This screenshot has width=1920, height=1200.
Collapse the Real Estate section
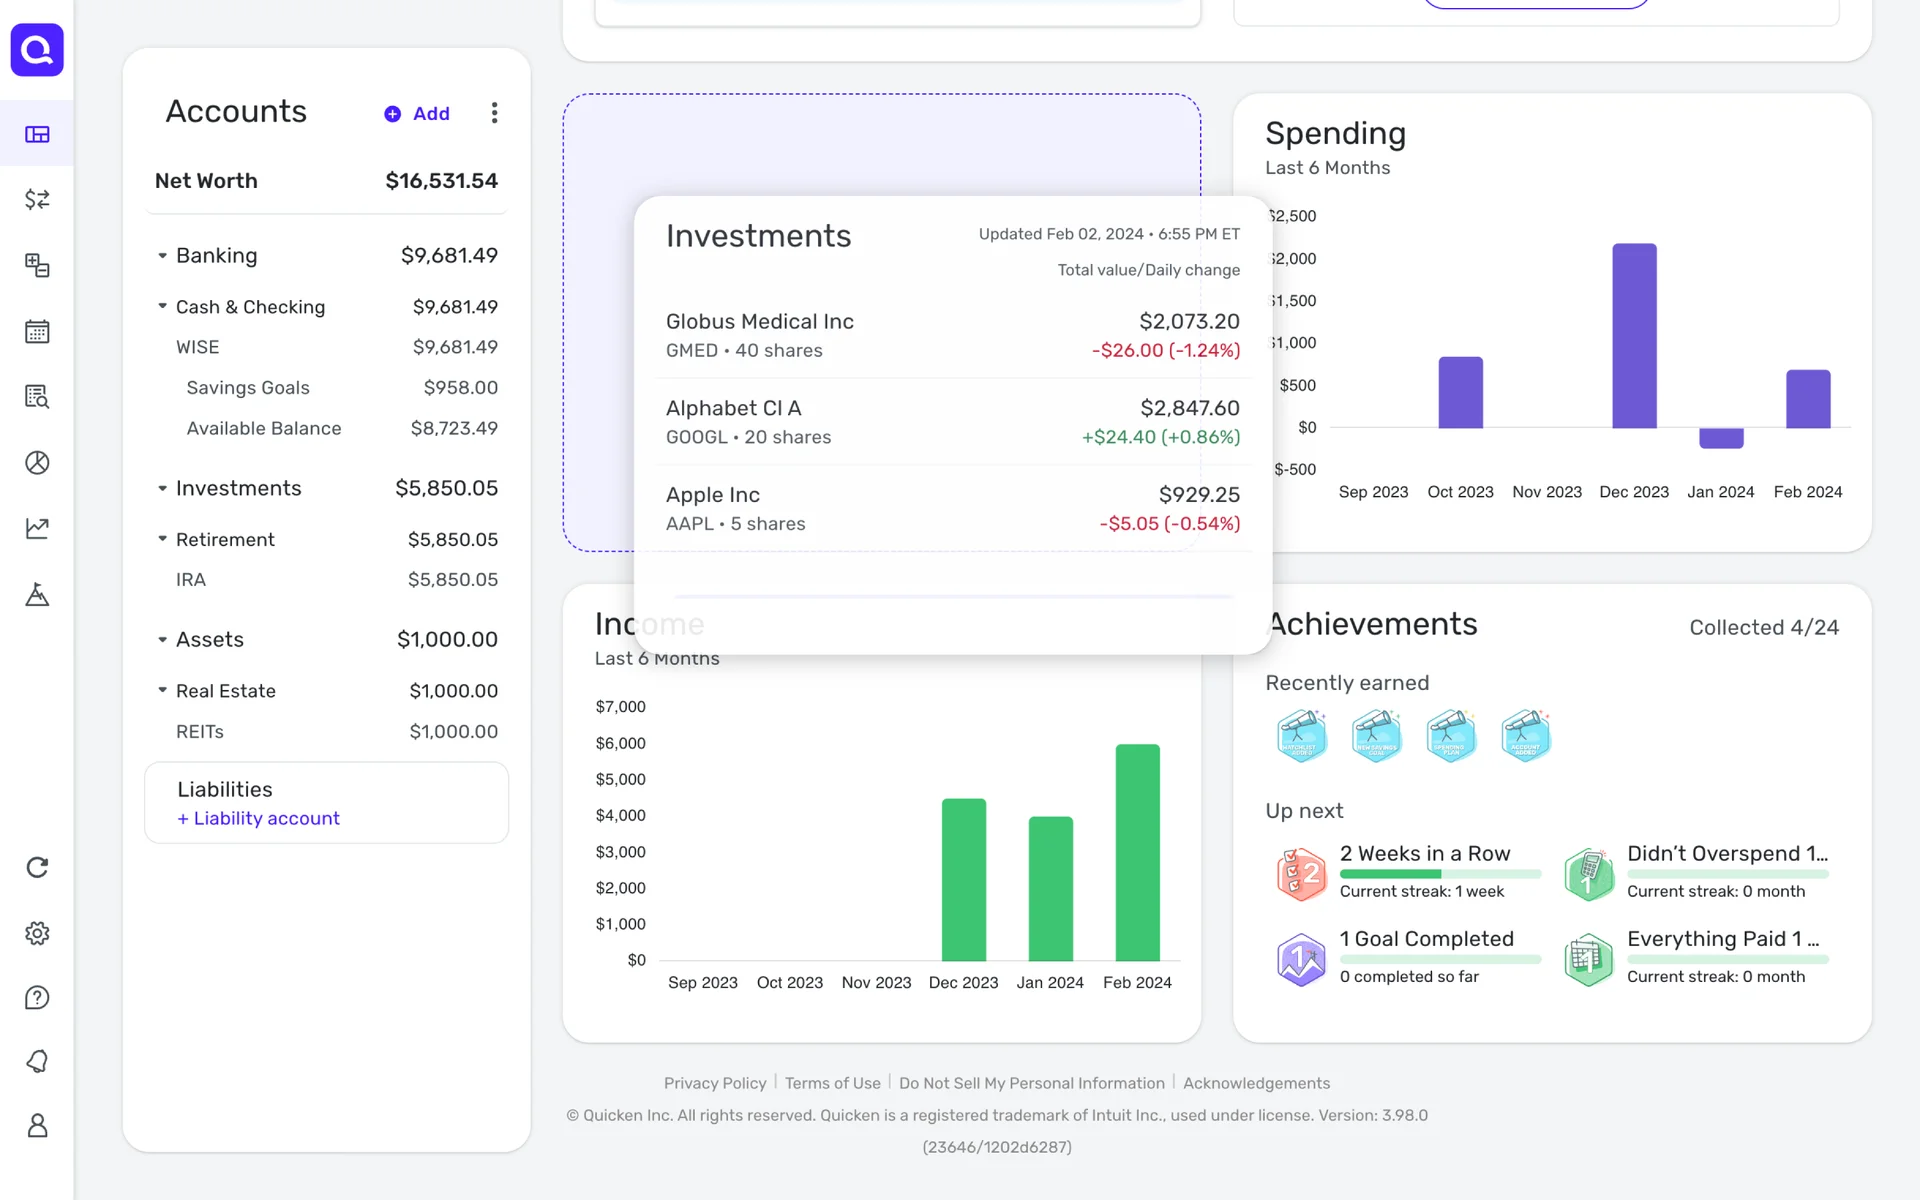(162, 690)
